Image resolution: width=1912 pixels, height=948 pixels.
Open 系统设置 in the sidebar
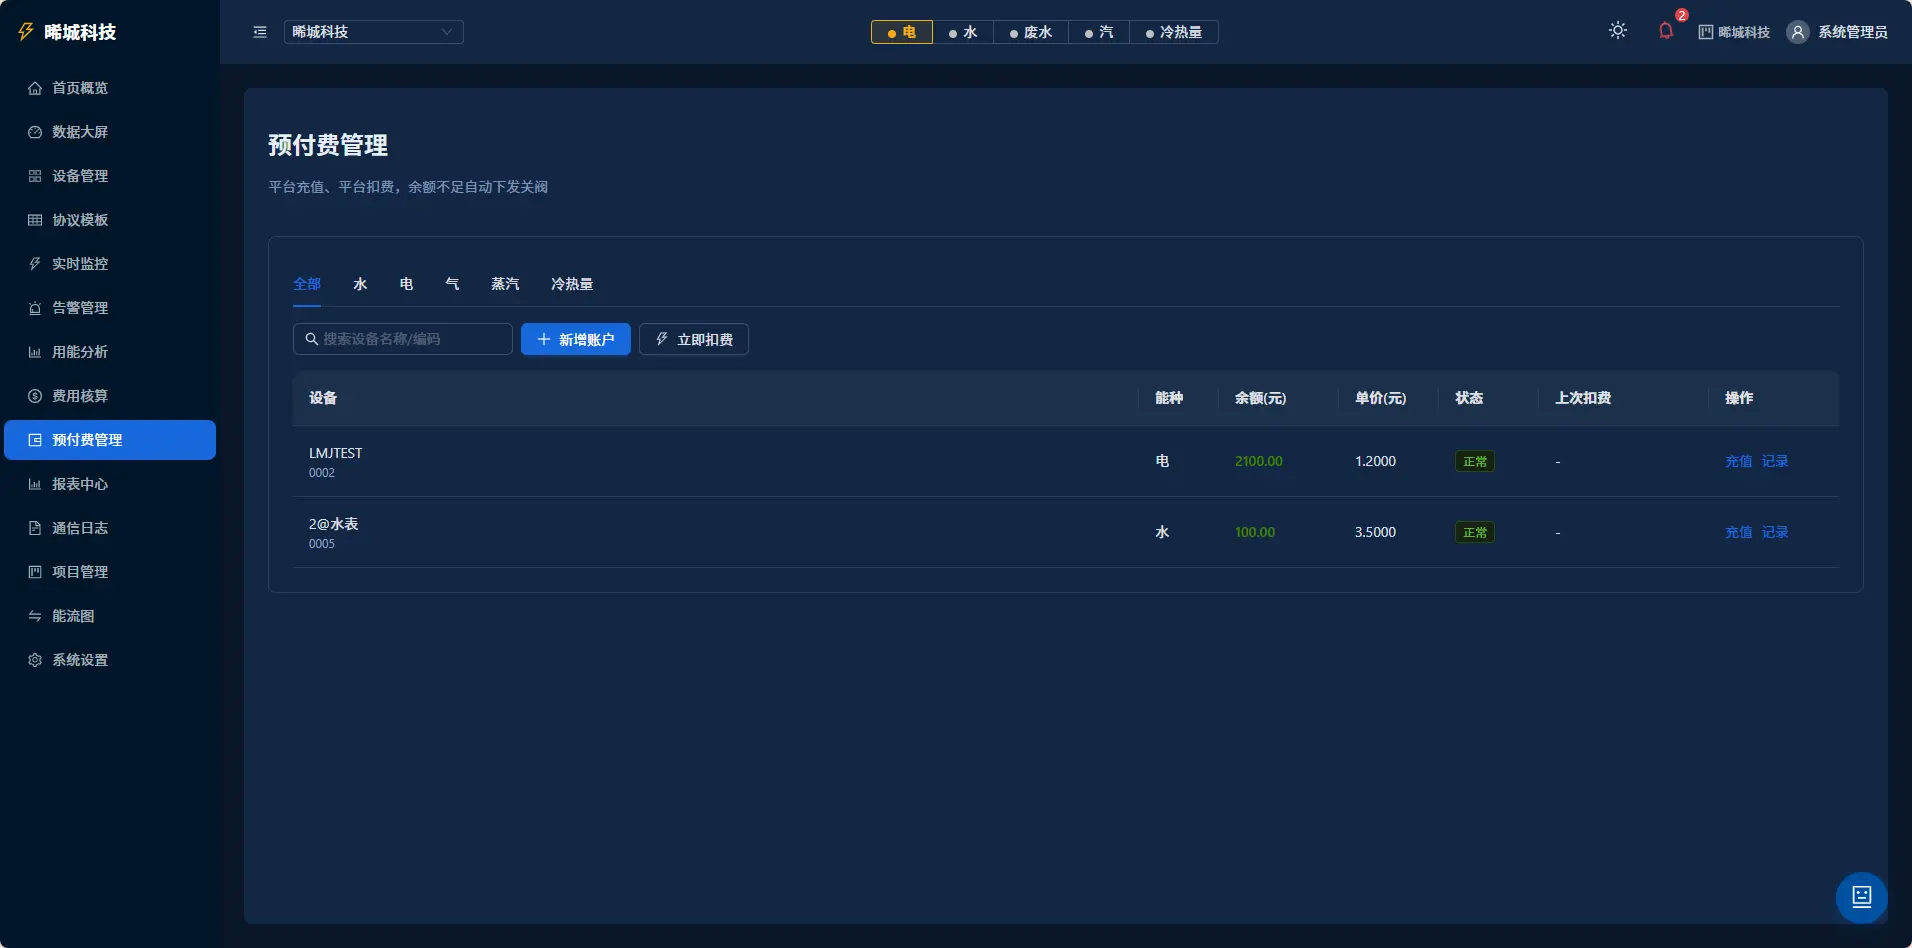coord(110,660)
